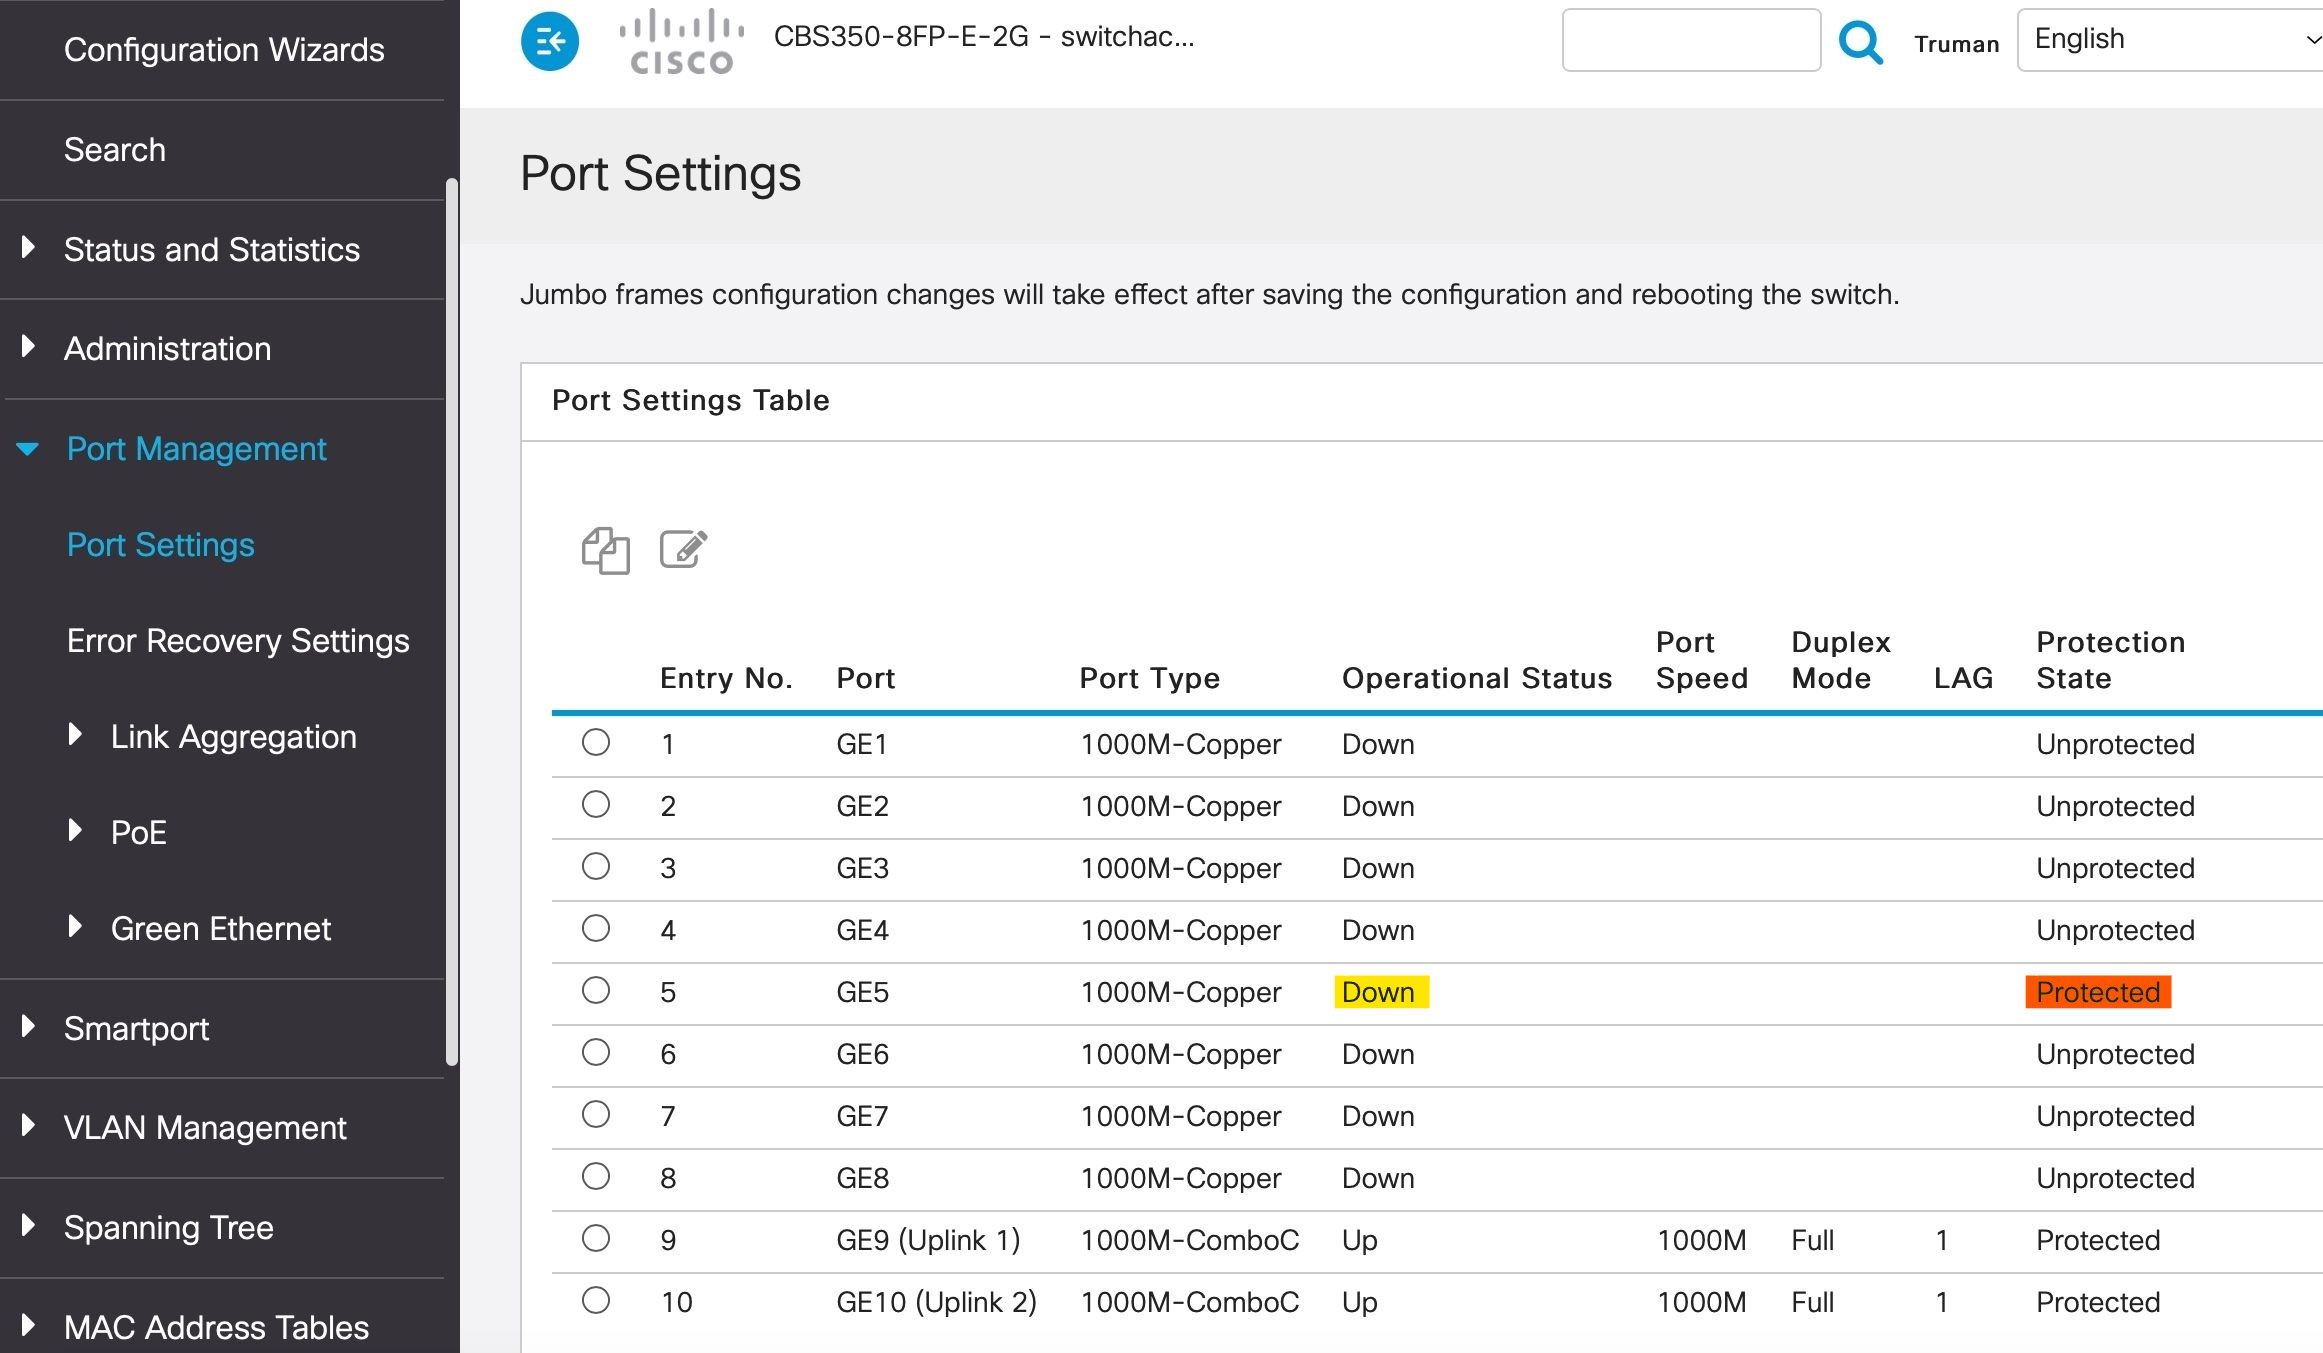Expand PoE submenu arrow
This screenshot has height=1353, width=2323.
(74, 830)
